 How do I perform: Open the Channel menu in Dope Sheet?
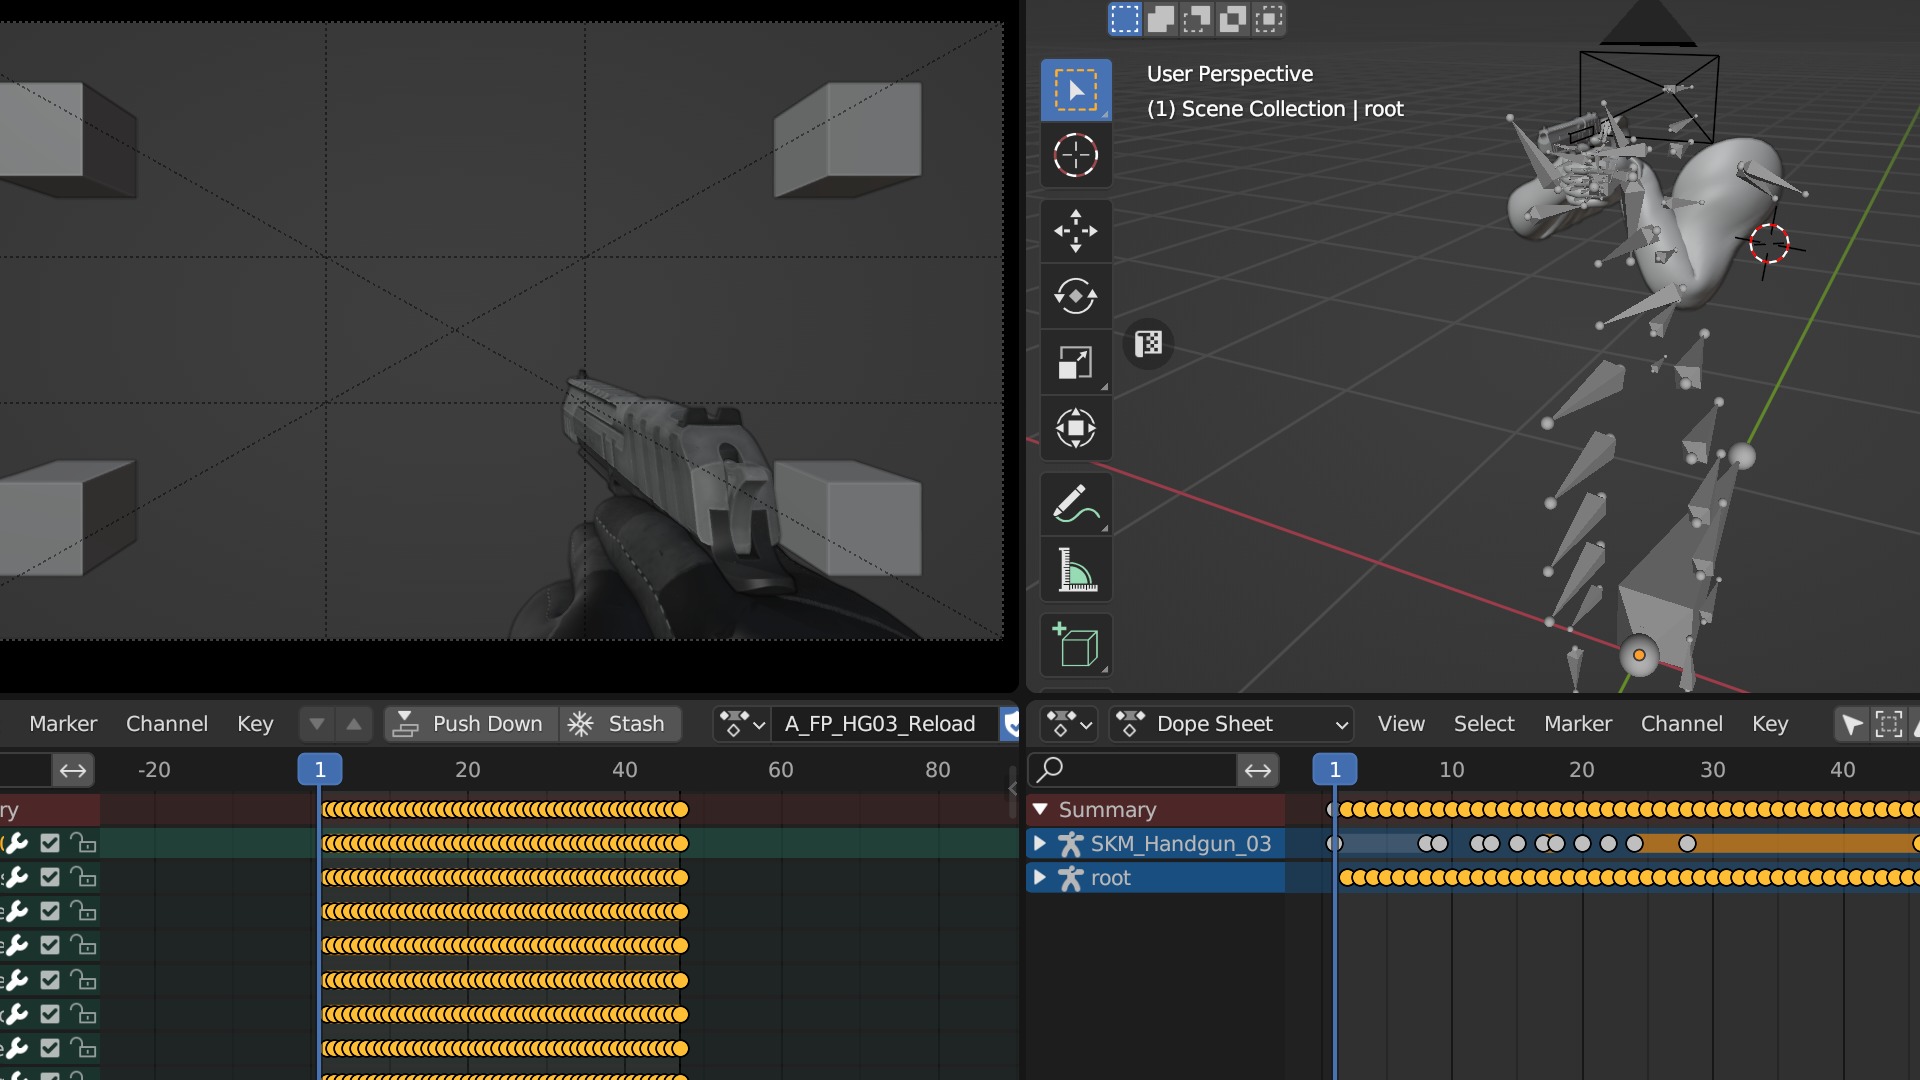(1681, 723)
